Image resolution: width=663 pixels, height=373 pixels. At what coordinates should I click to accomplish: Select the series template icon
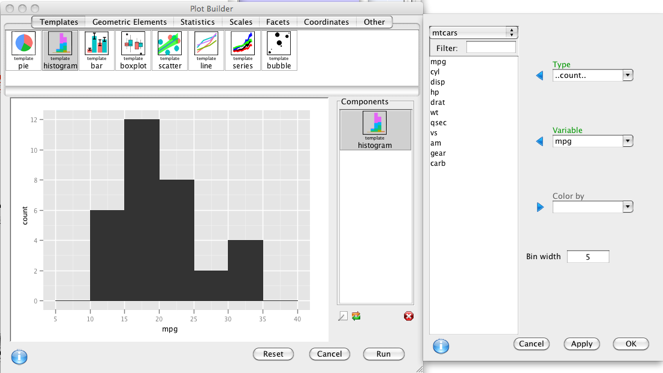point(243,50)
